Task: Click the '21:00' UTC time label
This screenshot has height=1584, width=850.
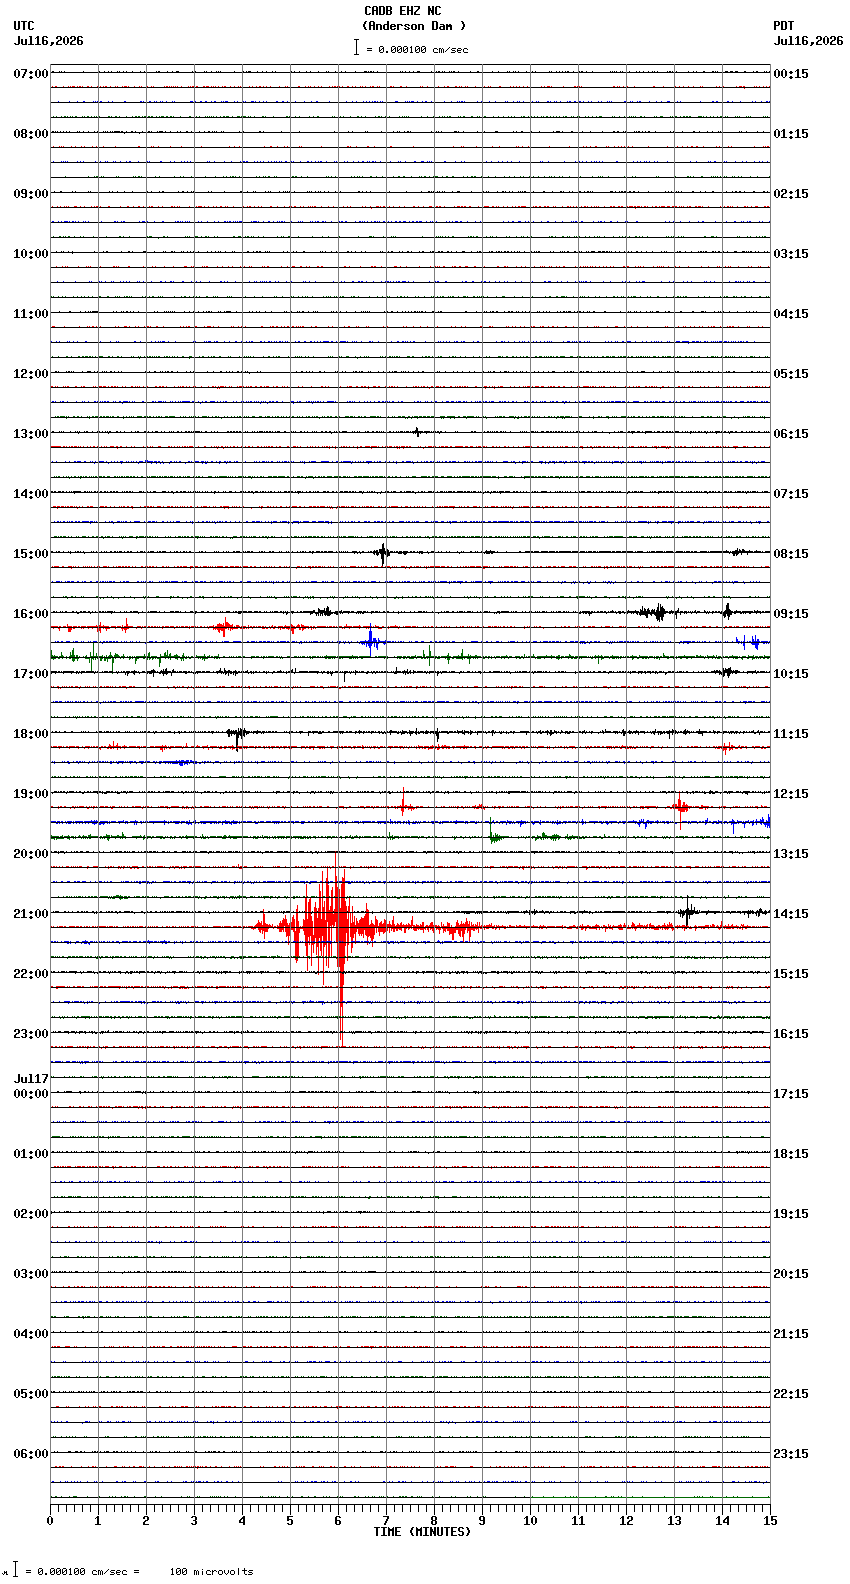Action: click(30, 914)
